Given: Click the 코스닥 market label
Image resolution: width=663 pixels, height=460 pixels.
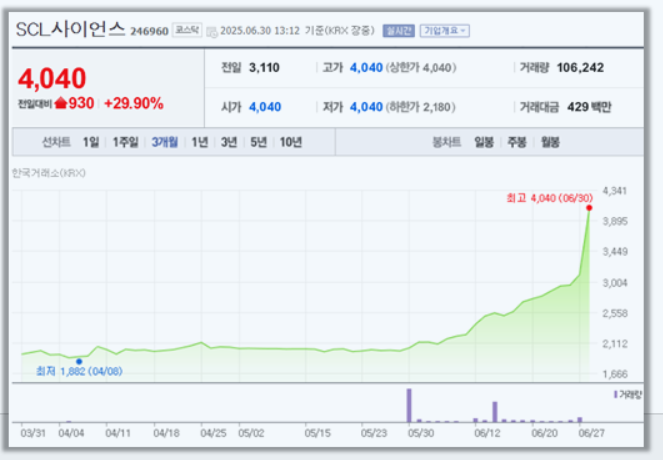Looking at the screenshot, I should 186,30.
